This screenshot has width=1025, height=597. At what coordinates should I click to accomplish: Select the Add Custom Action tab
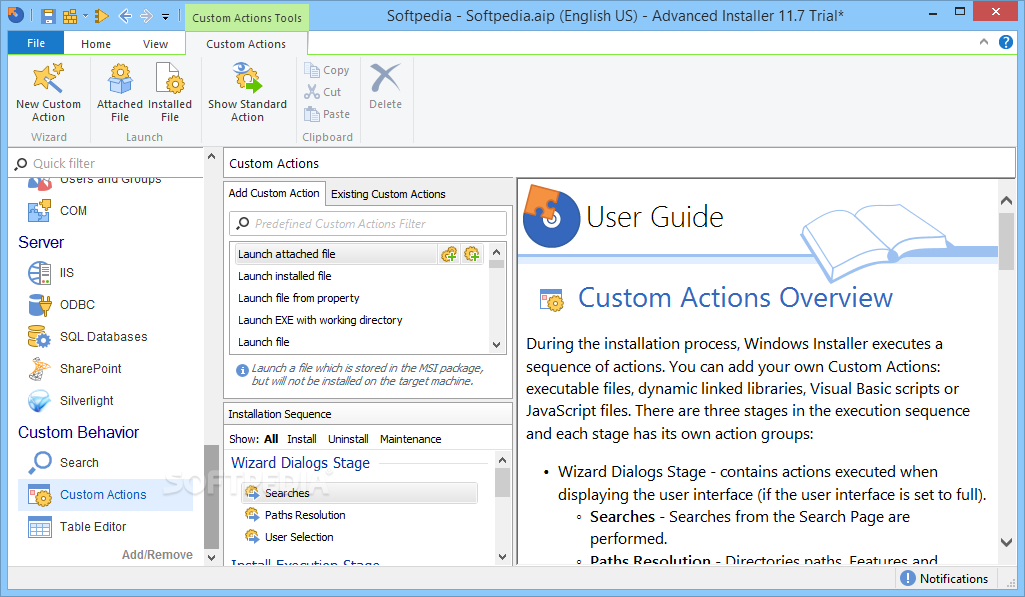274,193
